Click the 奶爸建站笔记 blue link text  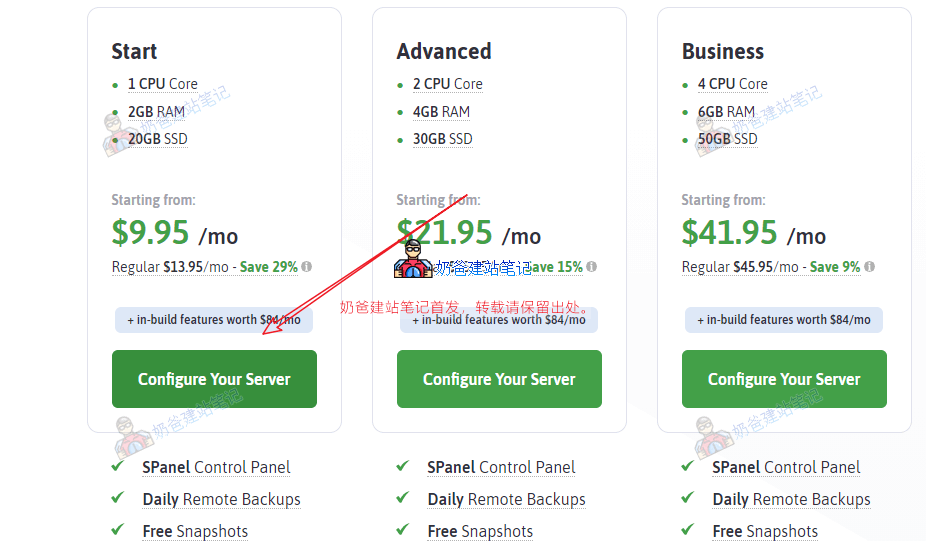click(483, 268)
